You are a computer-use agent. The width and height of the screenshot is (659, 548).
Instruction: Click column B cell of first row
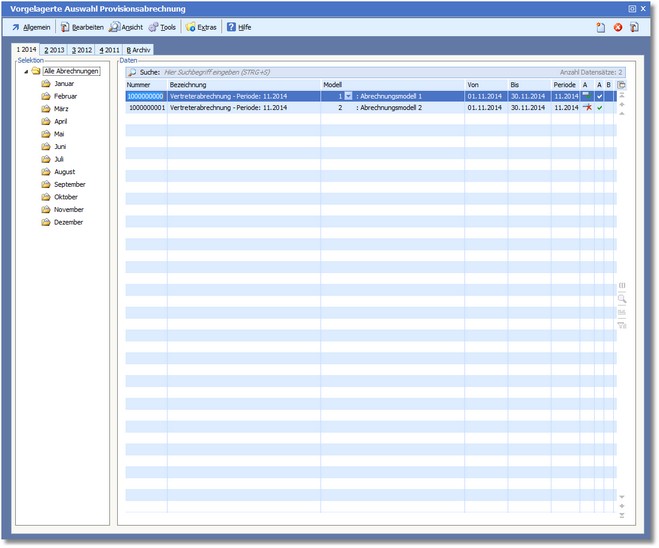click(x=609, y=96)
